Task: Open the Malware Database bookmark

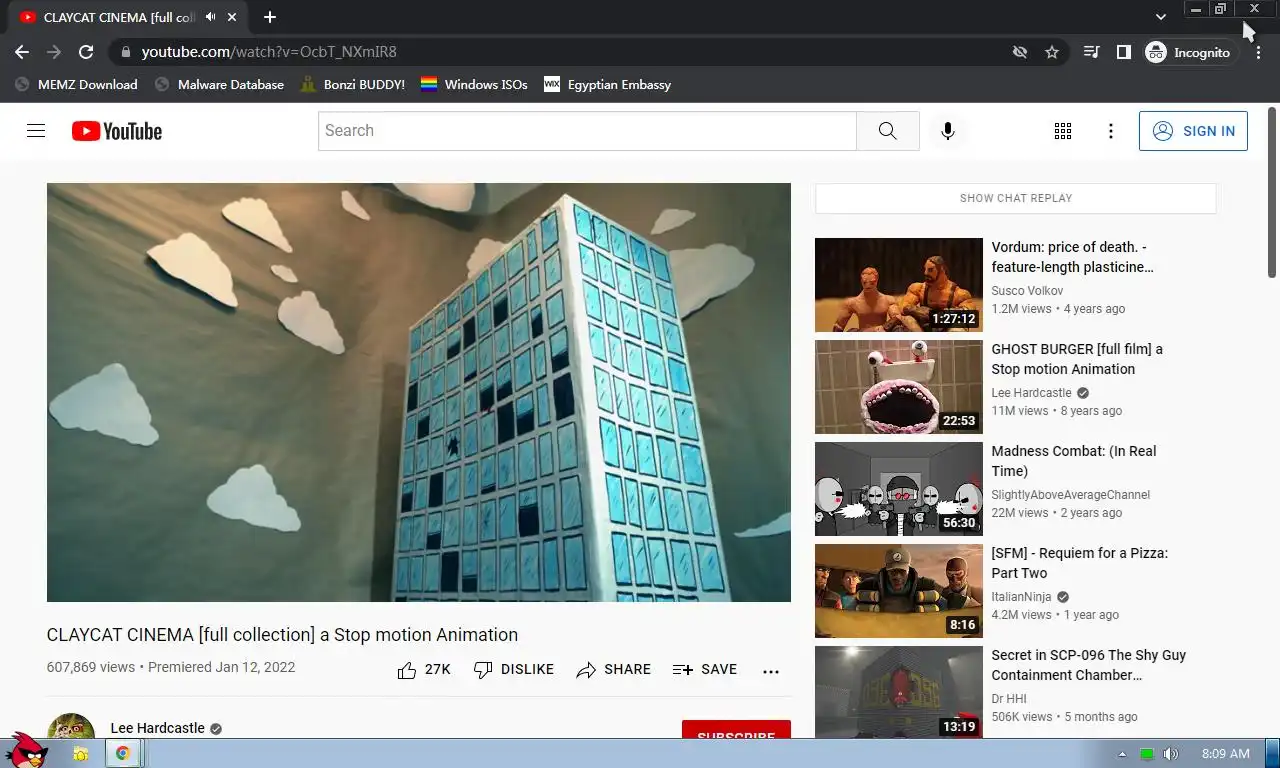Action: coord(219,85)
